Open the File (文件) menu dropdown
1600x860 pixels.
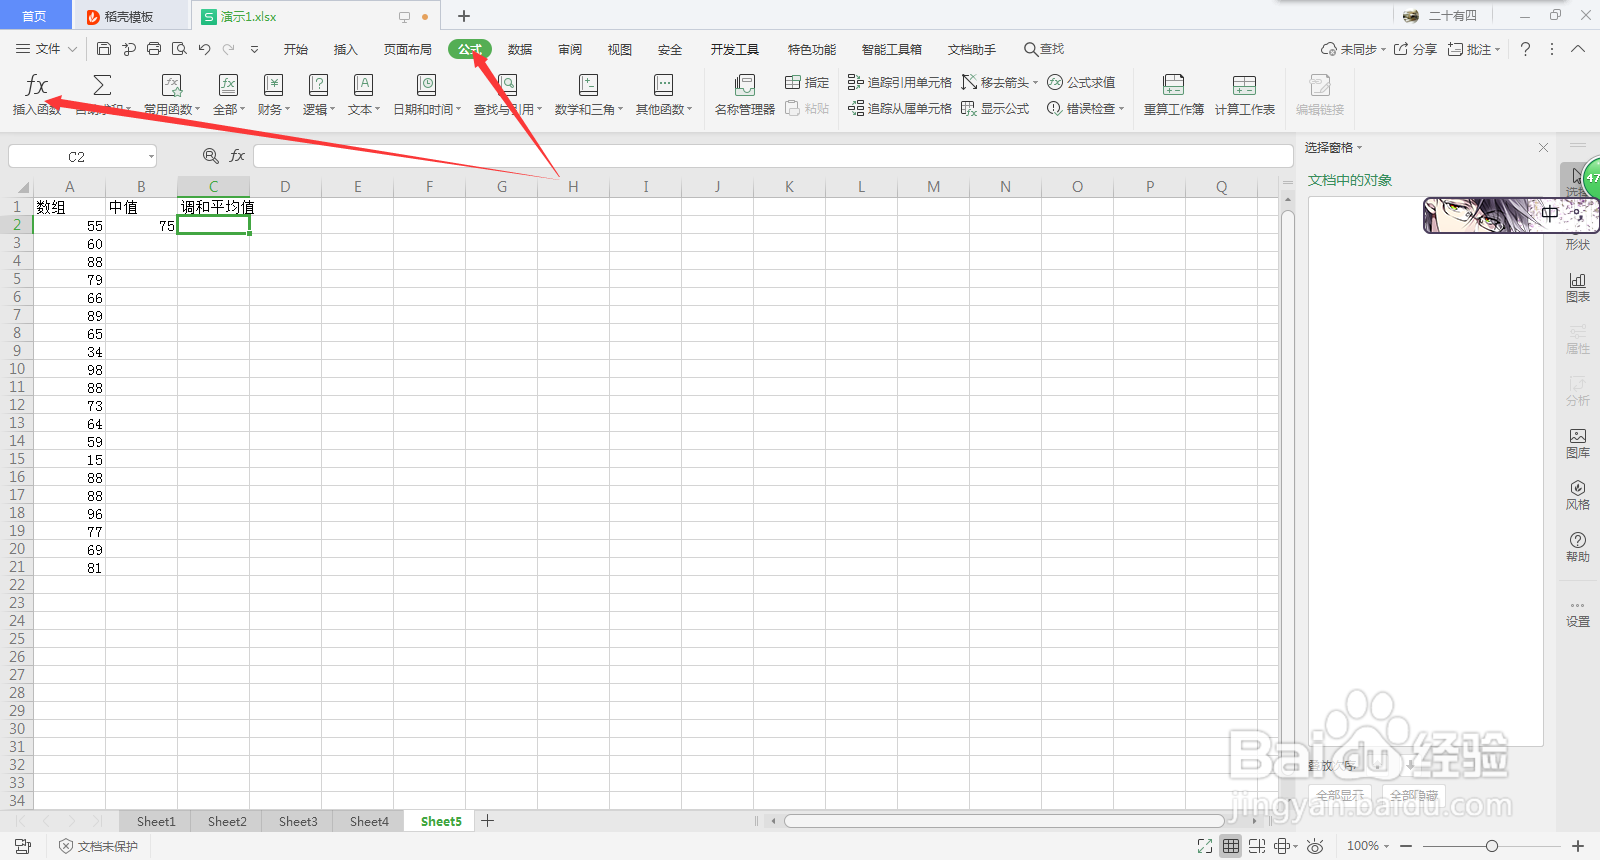[46, 49]
